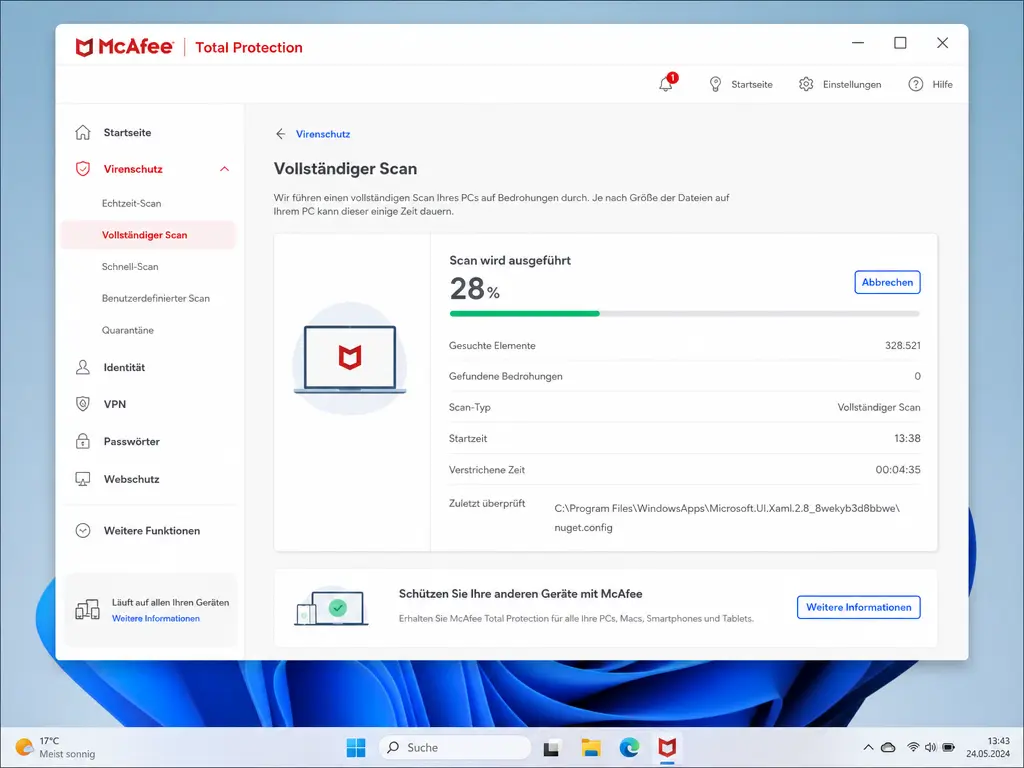Click the Weitere Funktionen circled chevron icon
1024x768 pixels.
pyautogui.click(x=83, y=531)
